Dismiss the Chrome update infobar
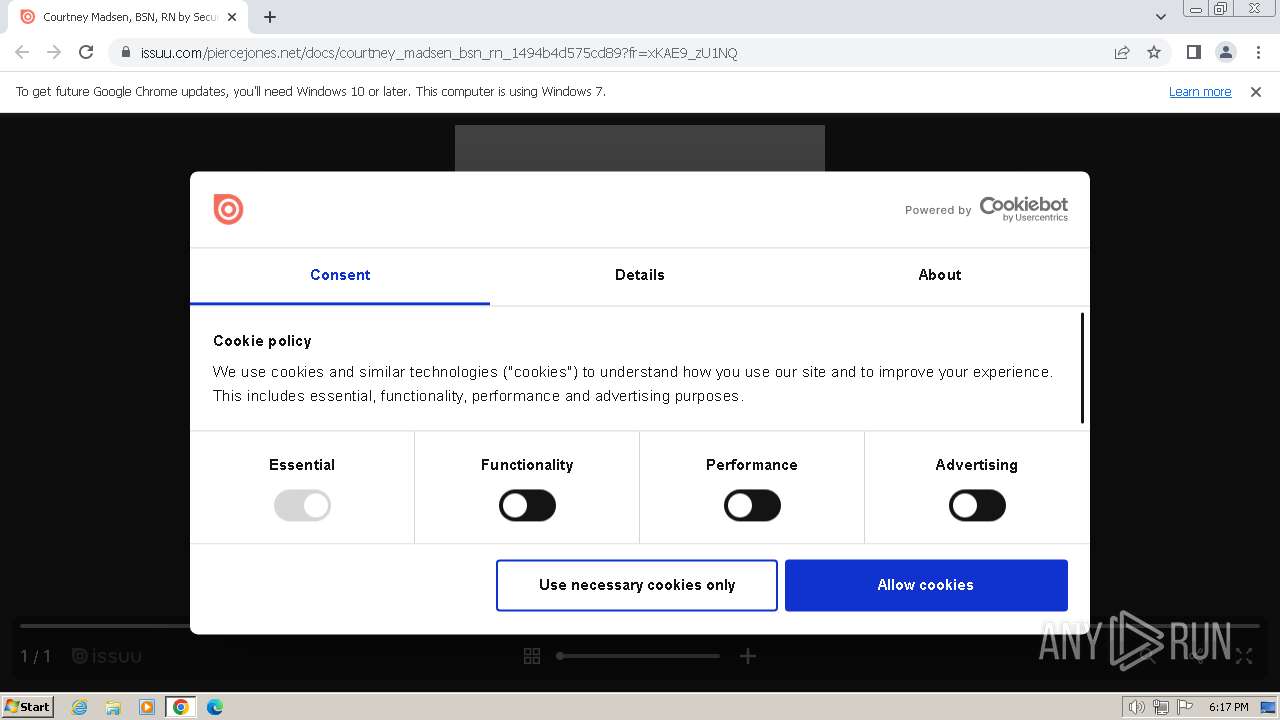 coord(1256,91)
